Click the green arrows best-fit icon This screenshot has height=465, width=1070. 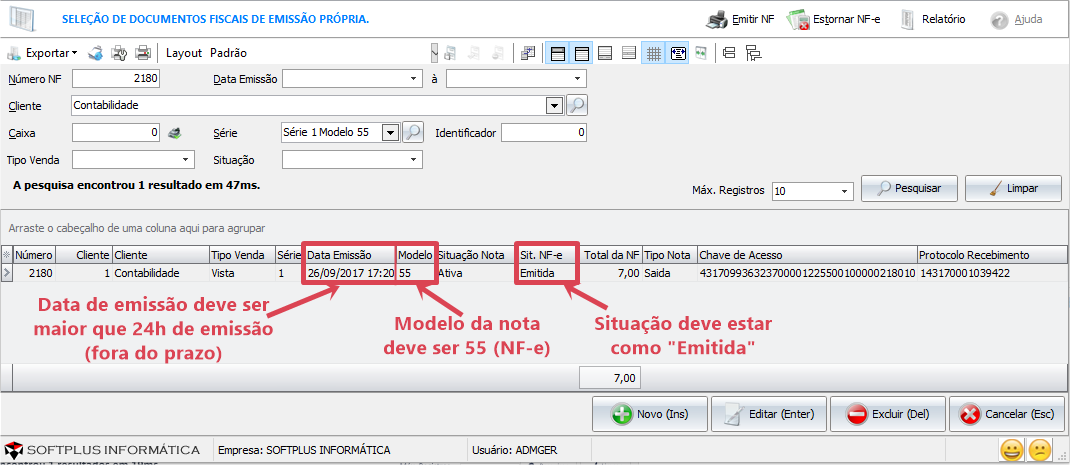pyautogui.click(x=701, y=53)
